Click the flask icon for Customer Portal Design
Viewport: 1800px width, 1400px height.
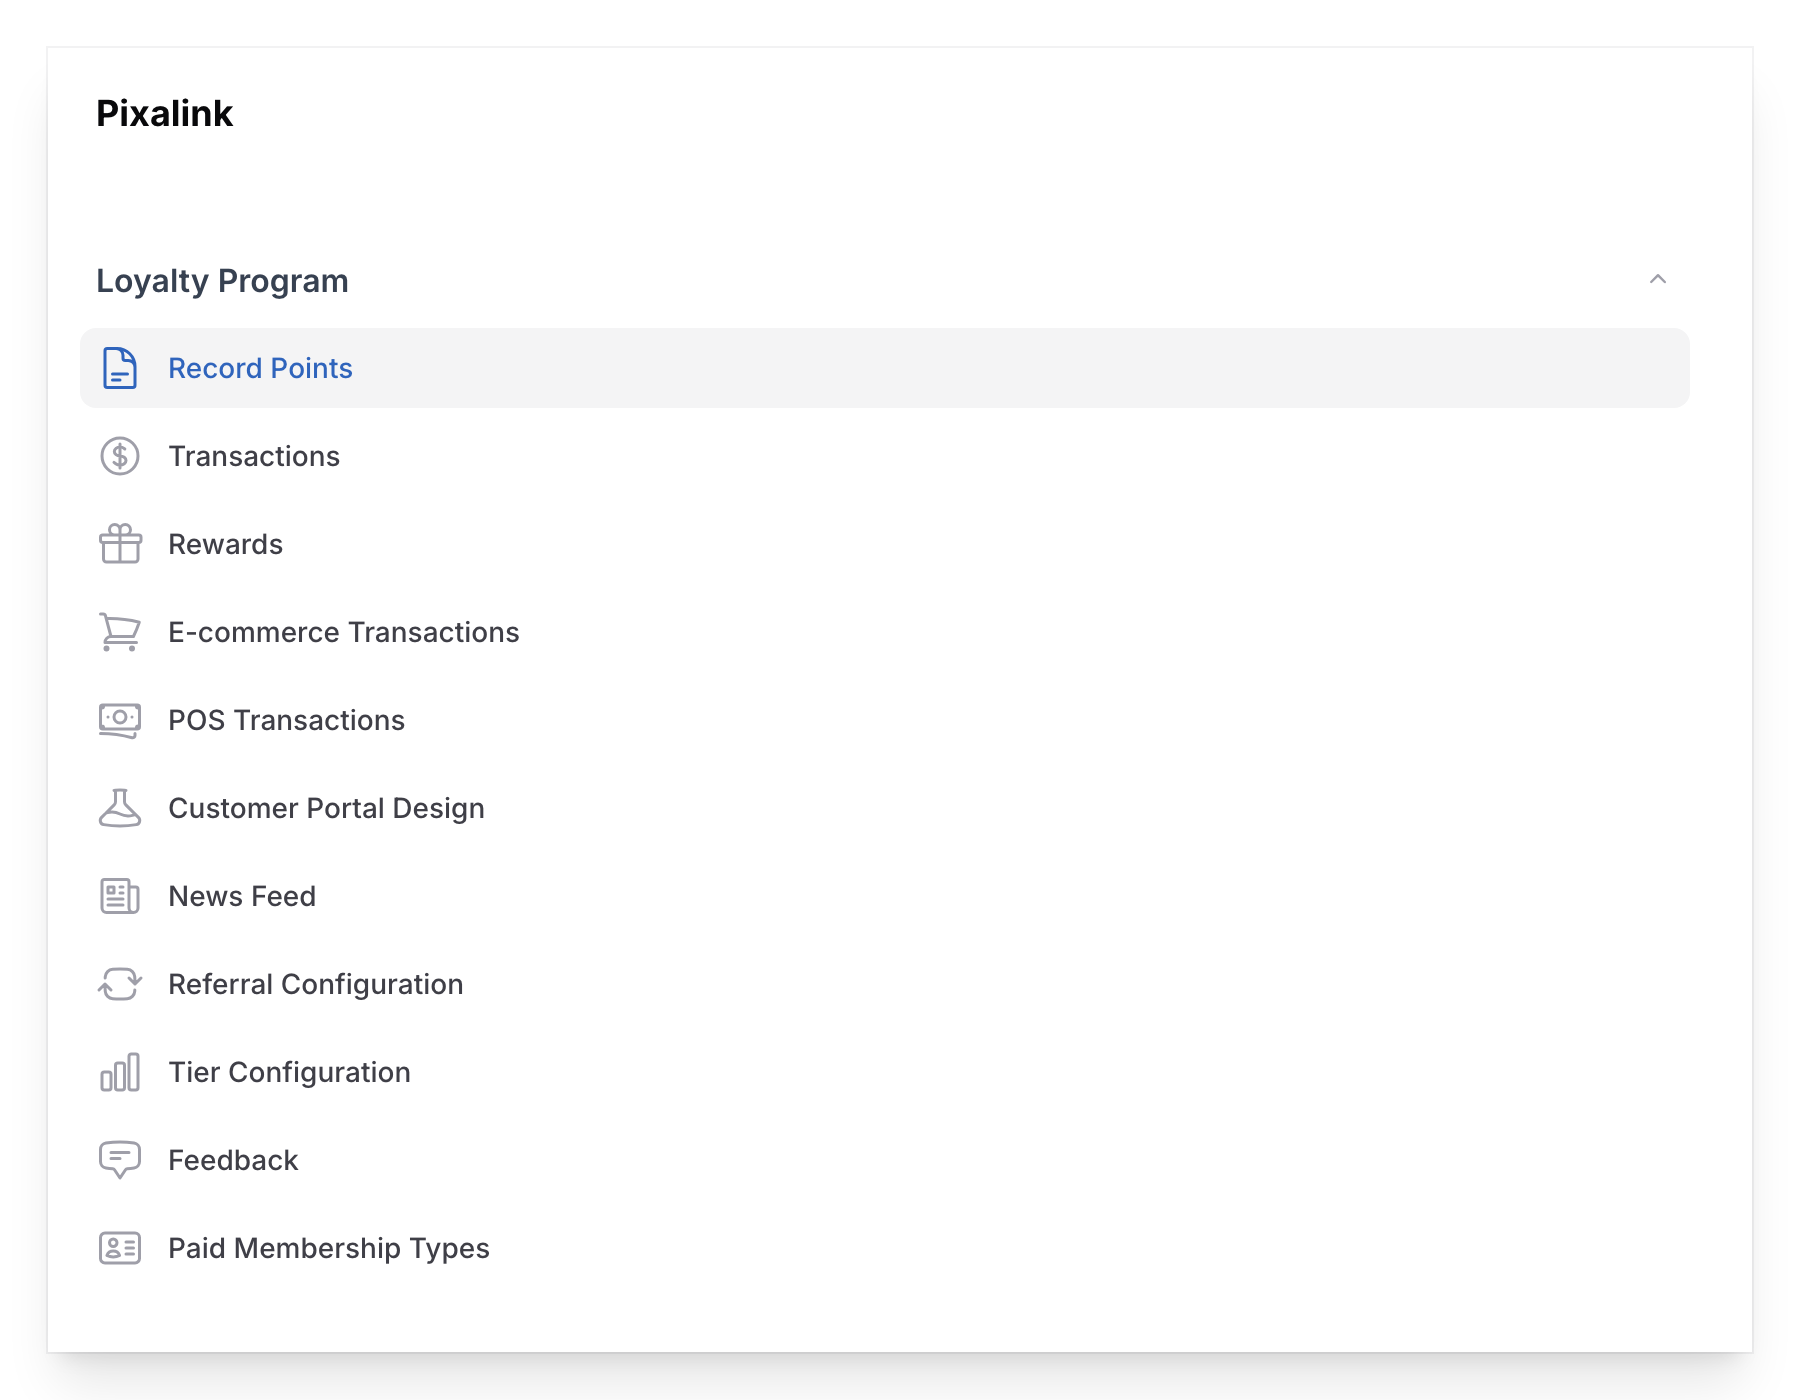coord(119,808)
